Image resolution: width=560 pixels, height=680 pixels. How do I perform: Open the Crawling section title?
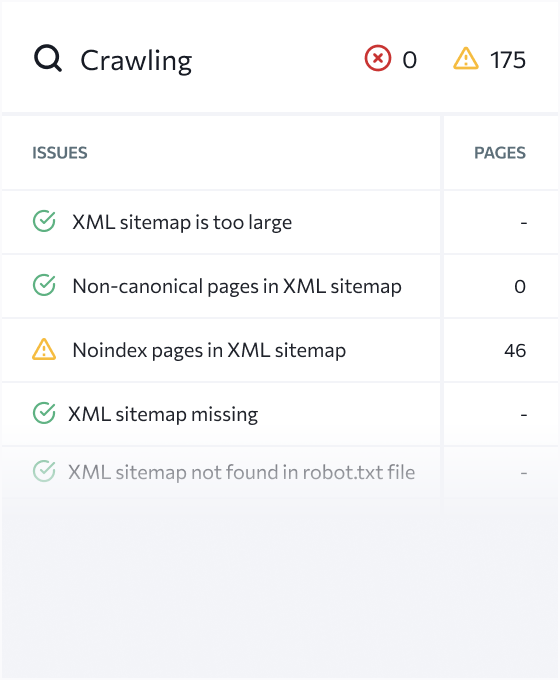pyautogui.click(x=136, y=60)
